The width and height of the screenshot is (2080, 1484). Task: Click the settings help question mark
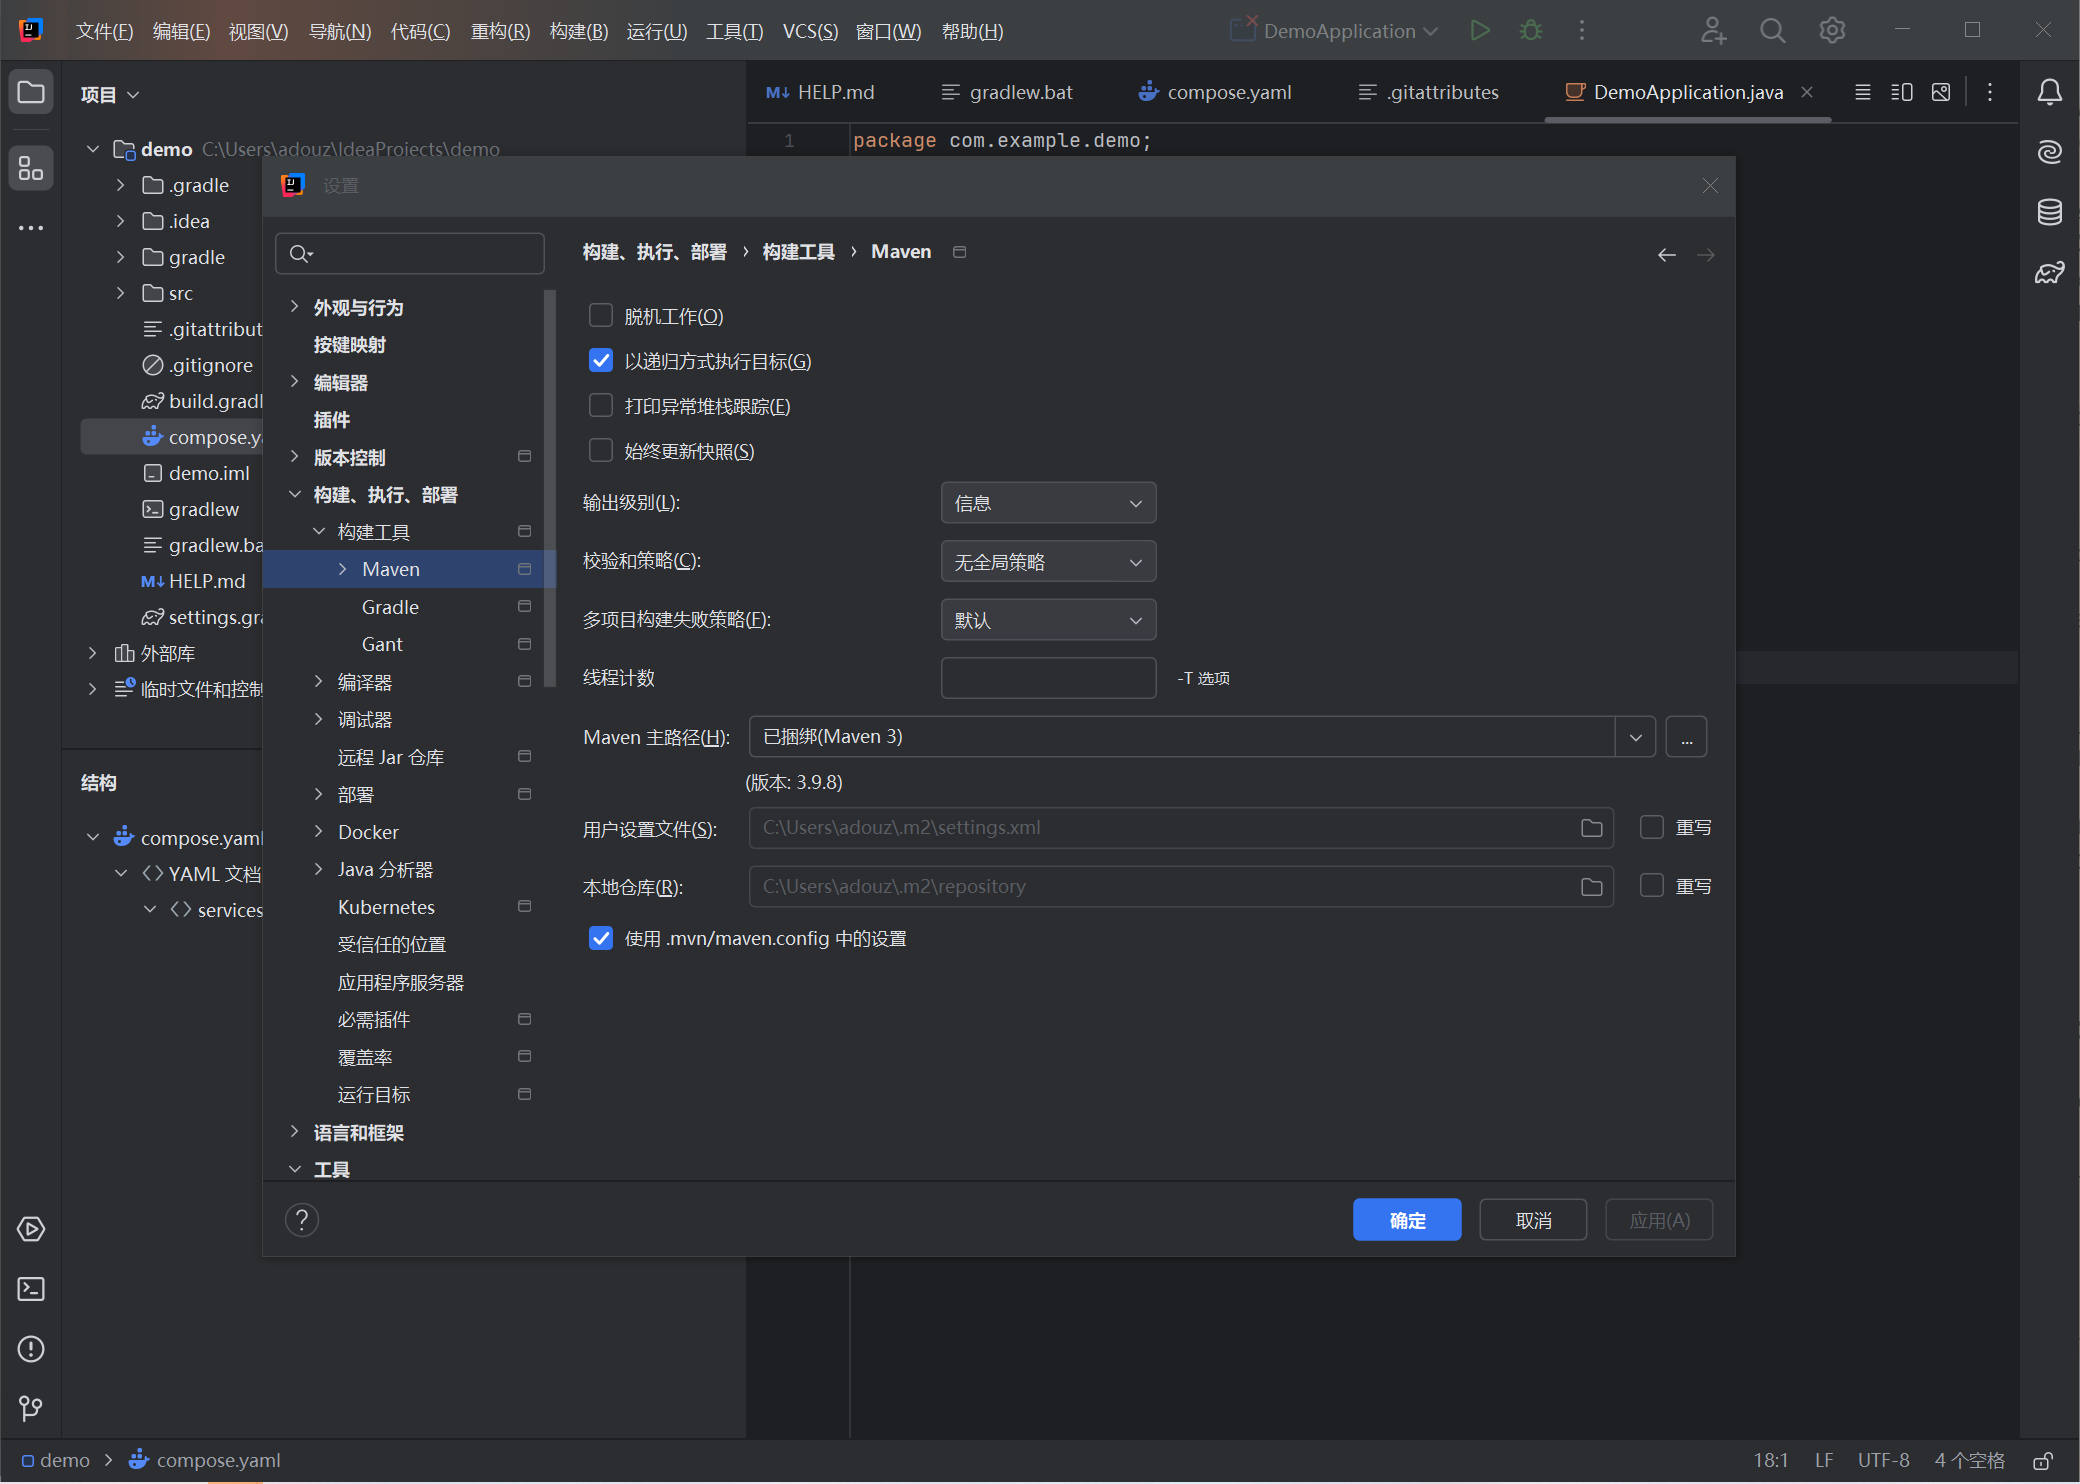(302, 1220)
